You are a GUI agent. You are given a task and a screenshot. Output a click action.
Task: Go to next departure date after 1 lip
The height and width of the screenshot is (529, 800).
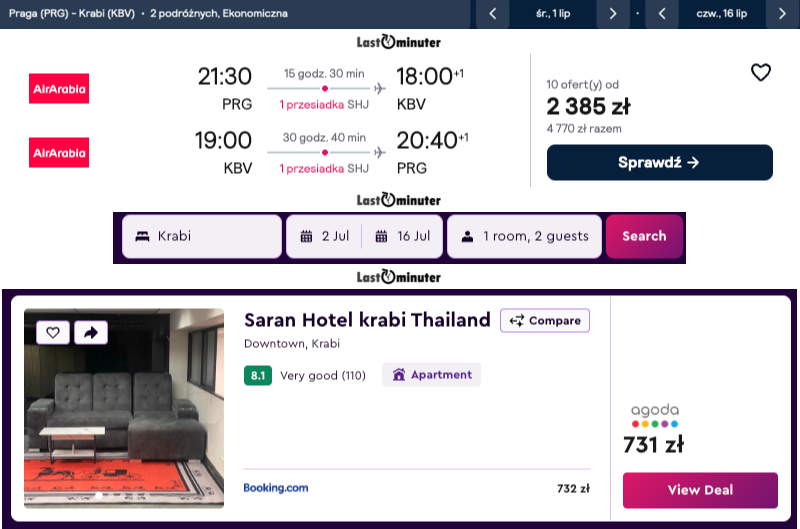(613, 14)
